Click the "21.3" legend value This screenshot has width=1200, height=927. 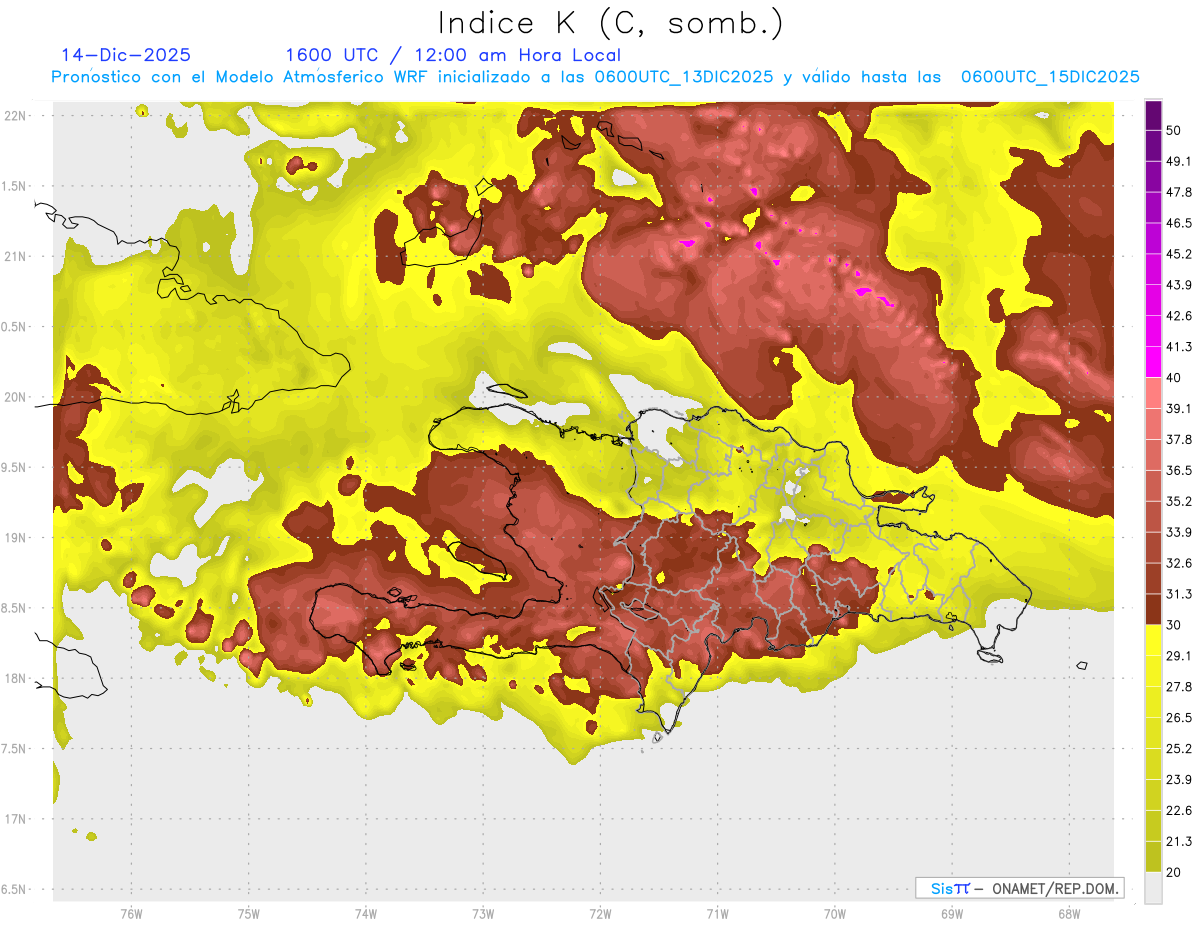[x=1179, y=841]
